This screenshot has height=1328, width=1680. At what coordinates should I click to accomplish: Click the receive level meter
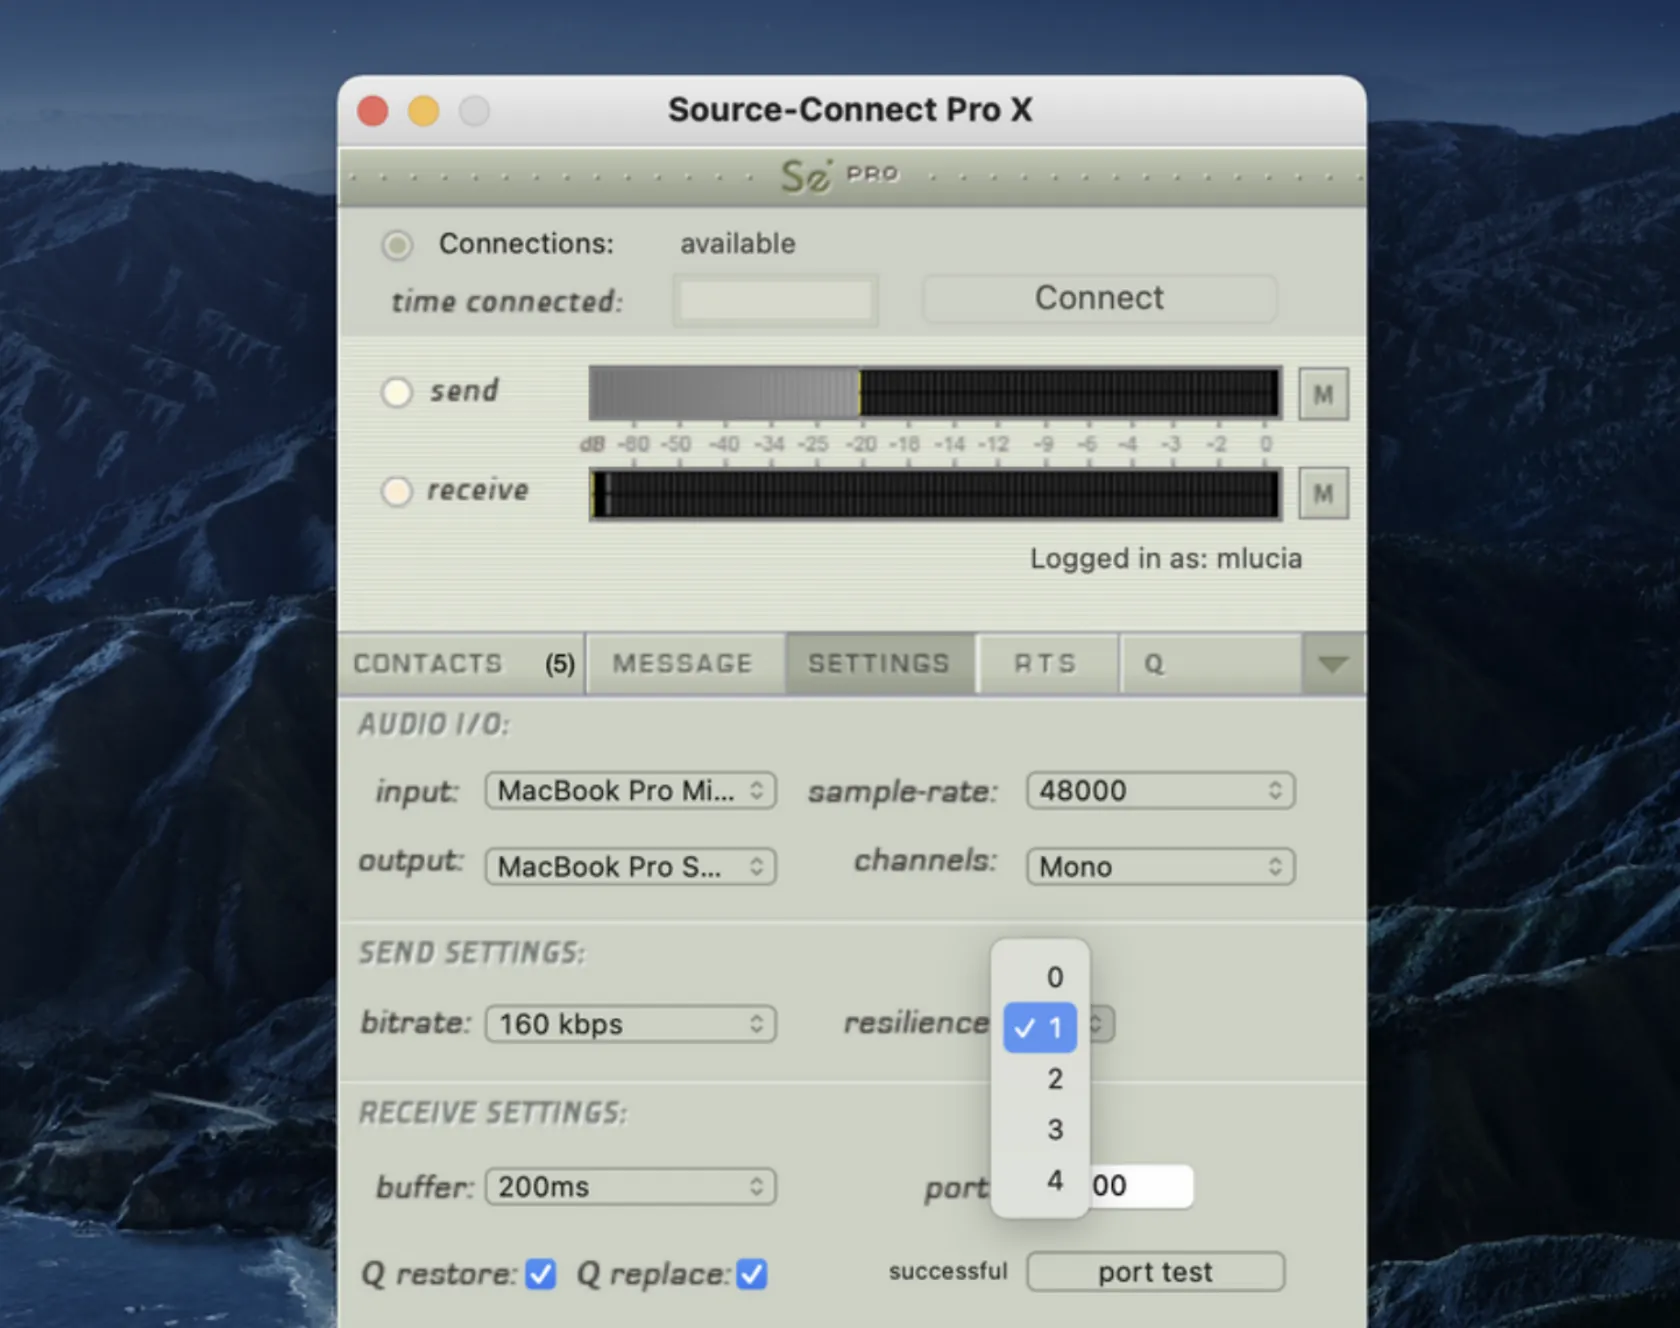tap(935, 494)
